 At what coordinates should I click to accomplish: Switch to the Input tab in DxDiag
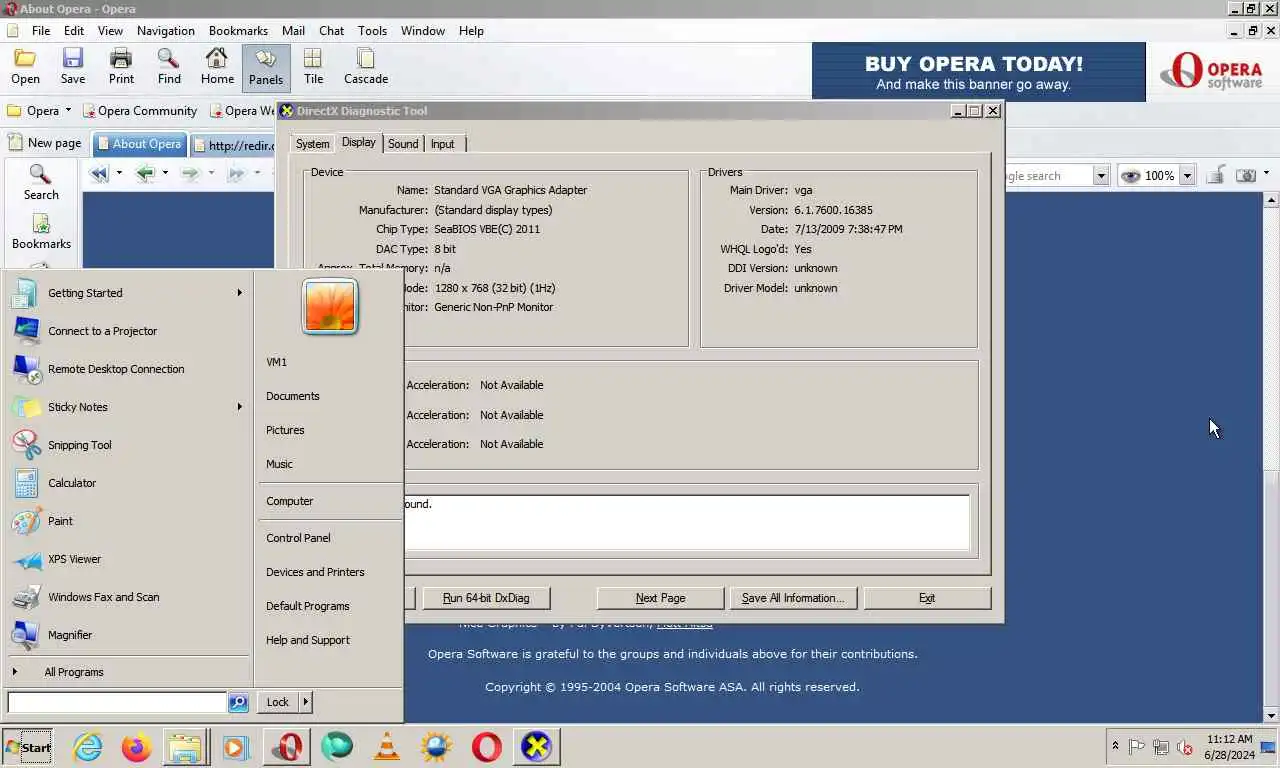pyautogui.click(x=442, y=144)
